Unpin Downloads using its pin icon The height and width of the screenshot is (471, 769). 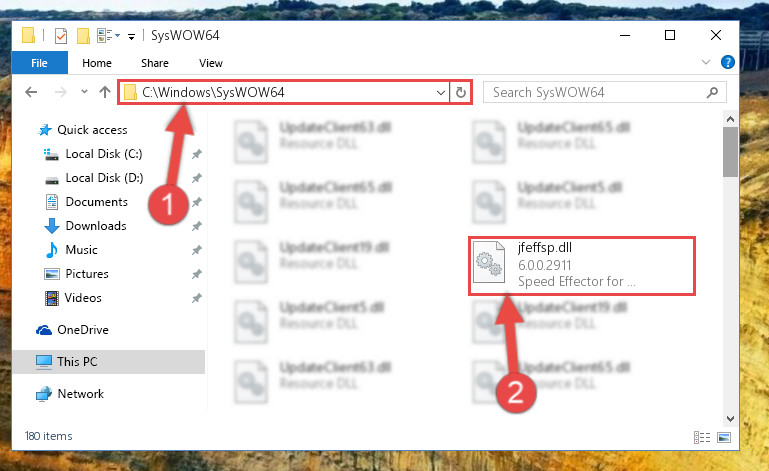pyautogui.click(x=197, y=226)
